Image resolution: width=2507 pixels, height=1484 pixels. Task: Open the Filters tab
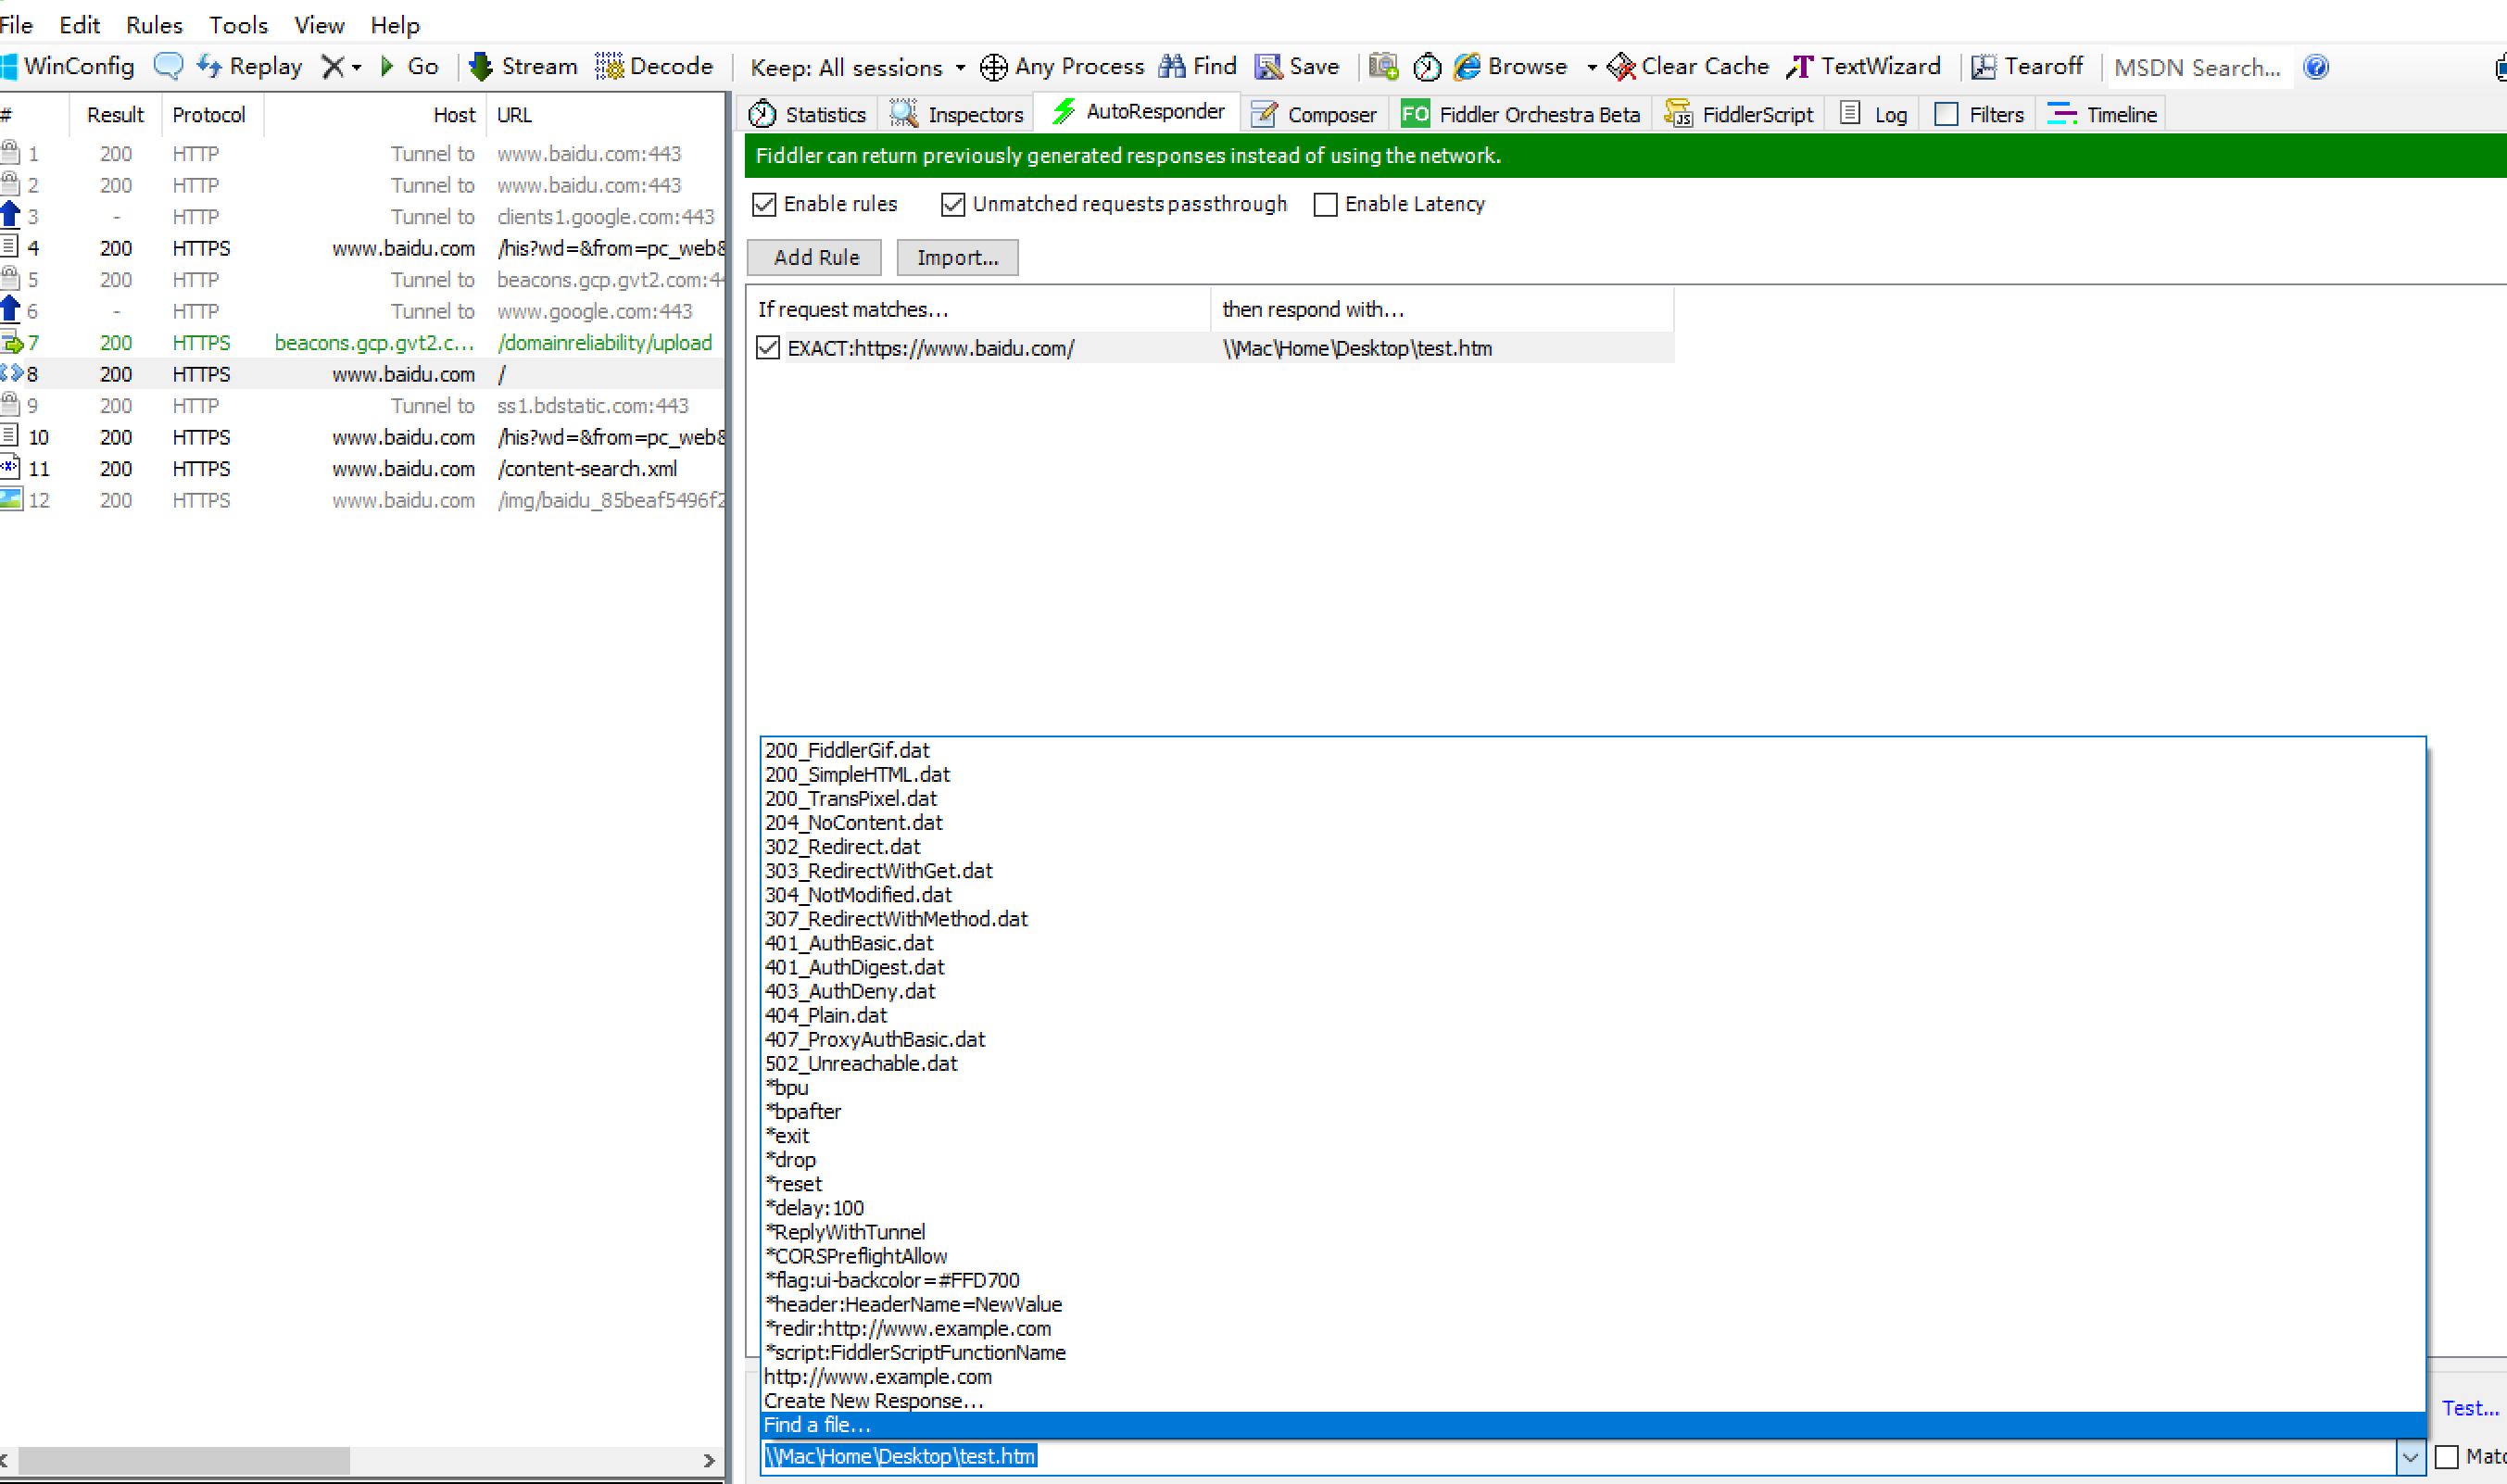coord(1980,114)
